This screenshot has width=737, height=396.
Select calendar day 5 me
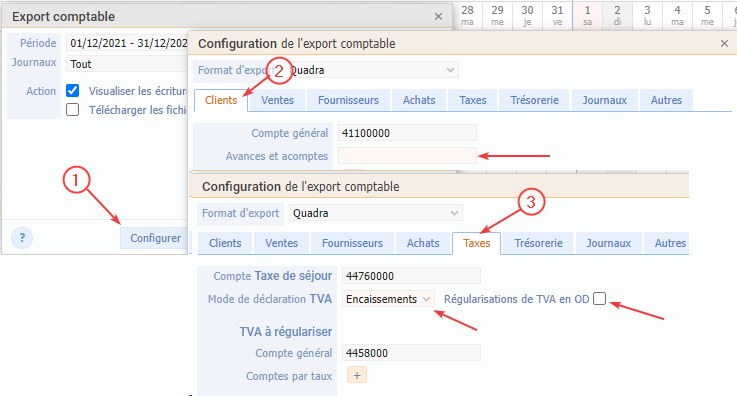pyautogui.click(x=707, y=16)
